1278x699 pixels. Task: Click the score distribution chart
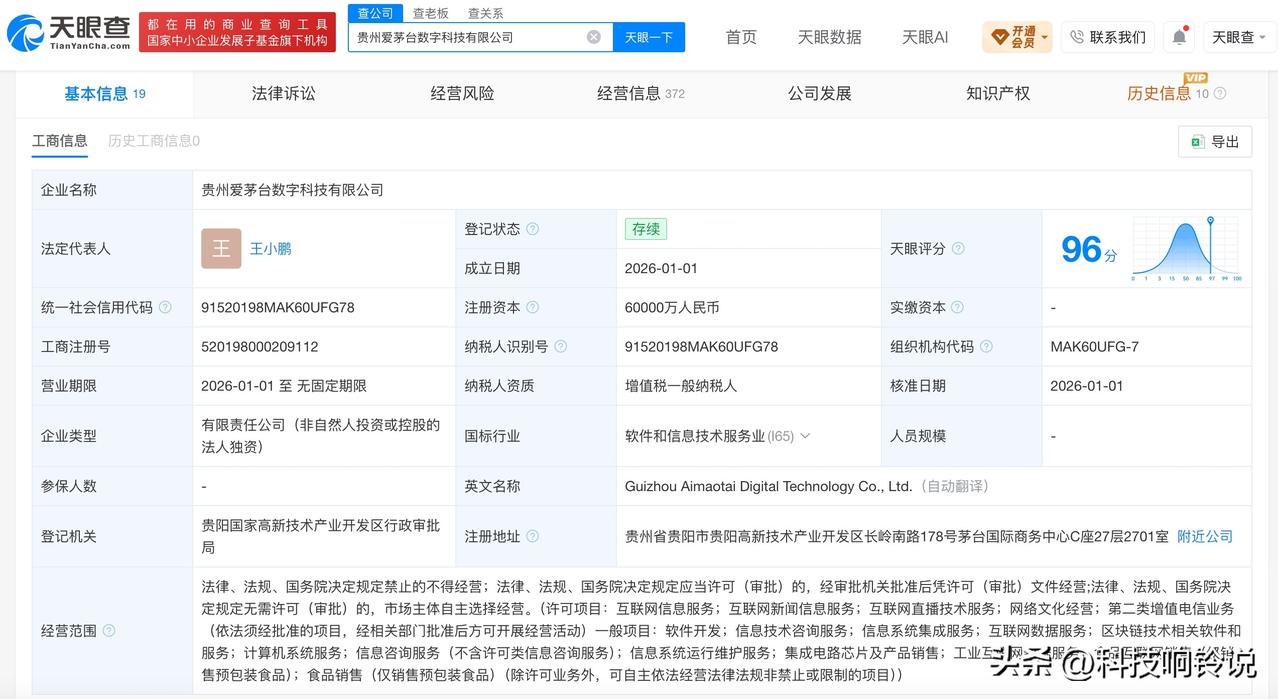coord(1186,248)
